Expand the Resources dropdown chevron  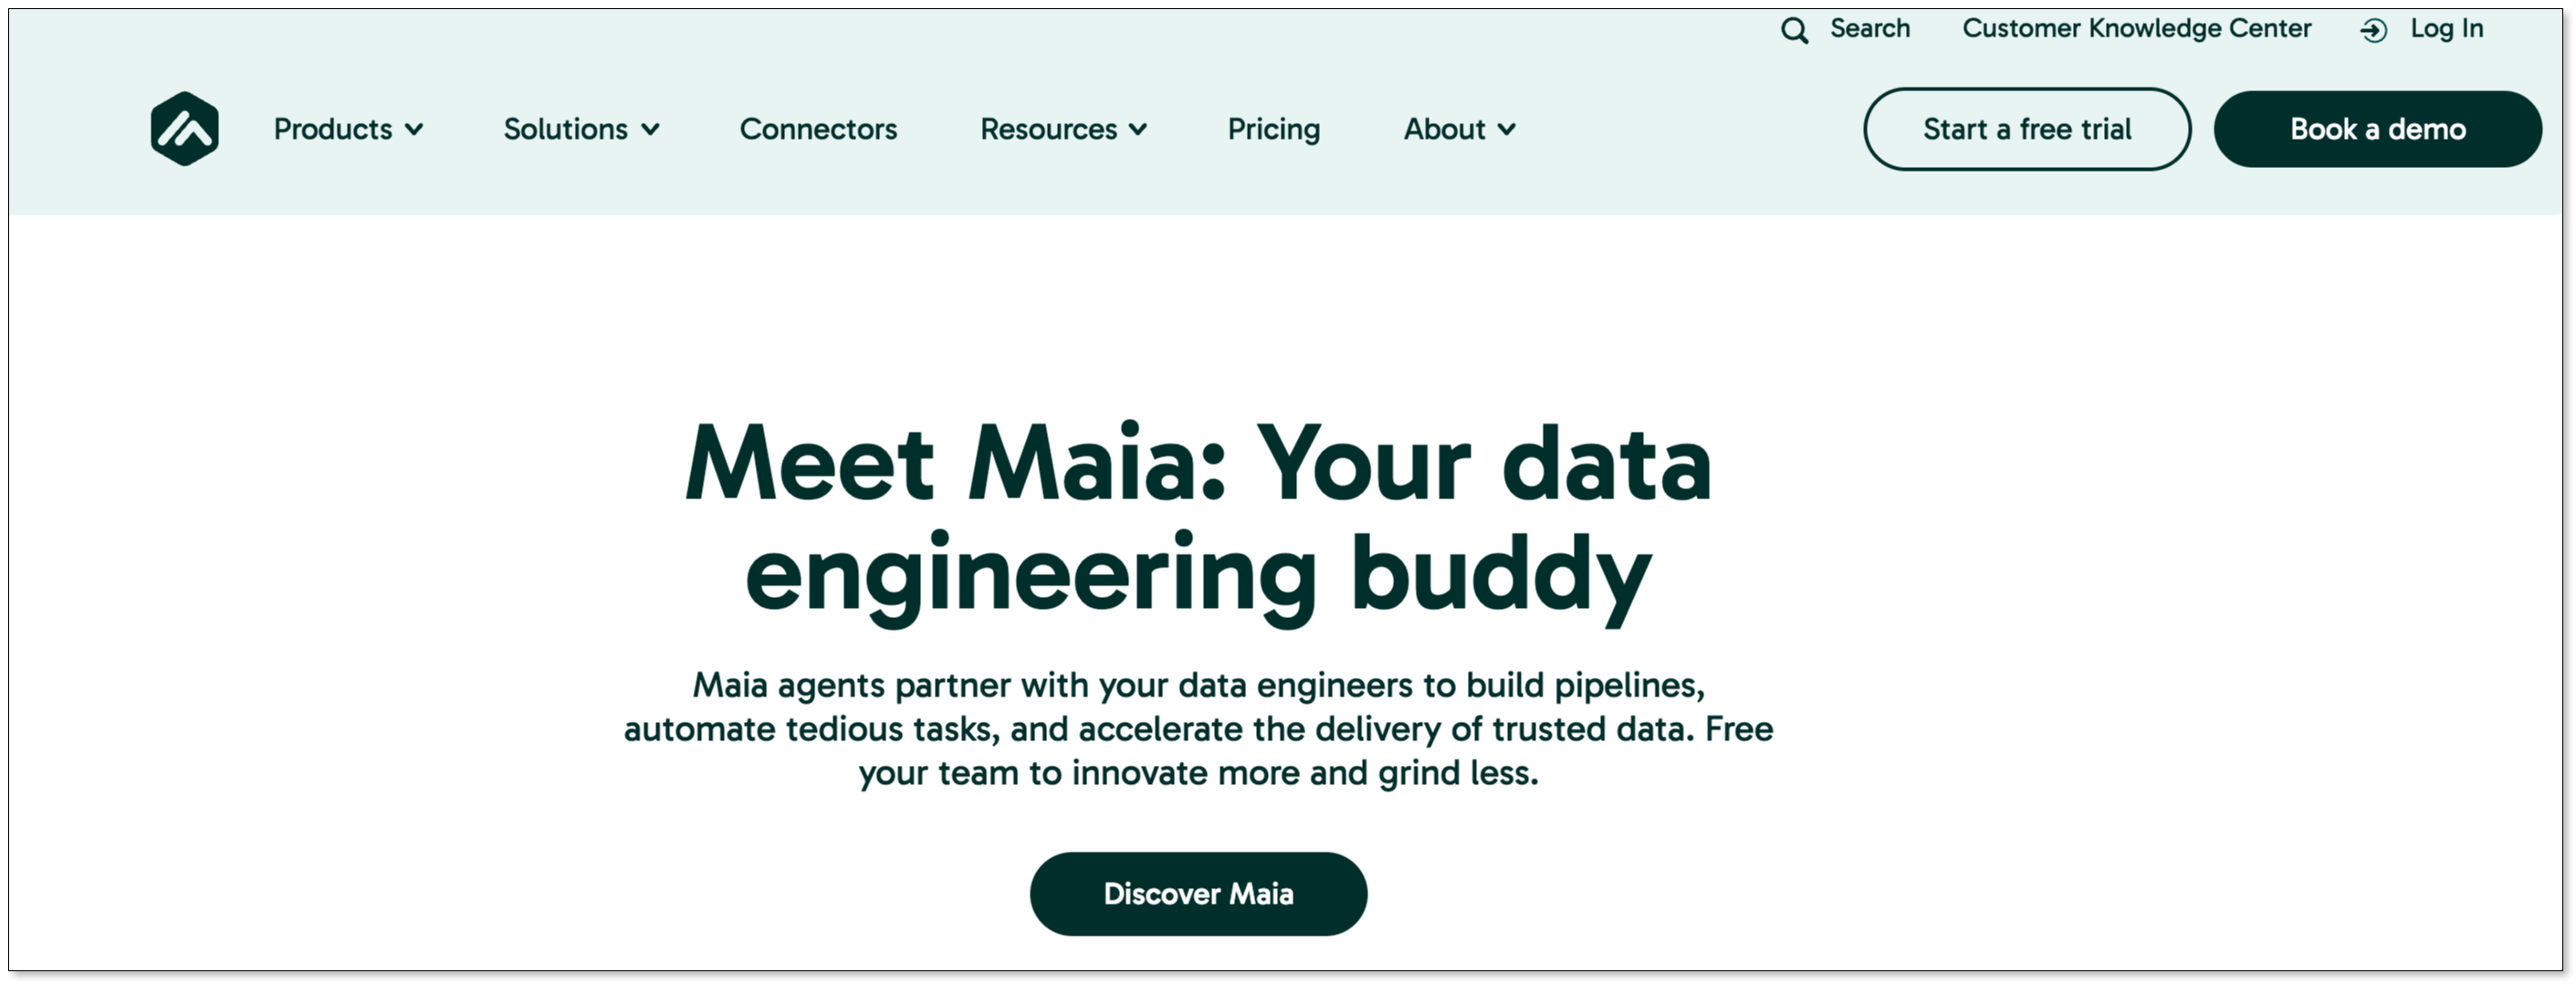click(1138, 129)
